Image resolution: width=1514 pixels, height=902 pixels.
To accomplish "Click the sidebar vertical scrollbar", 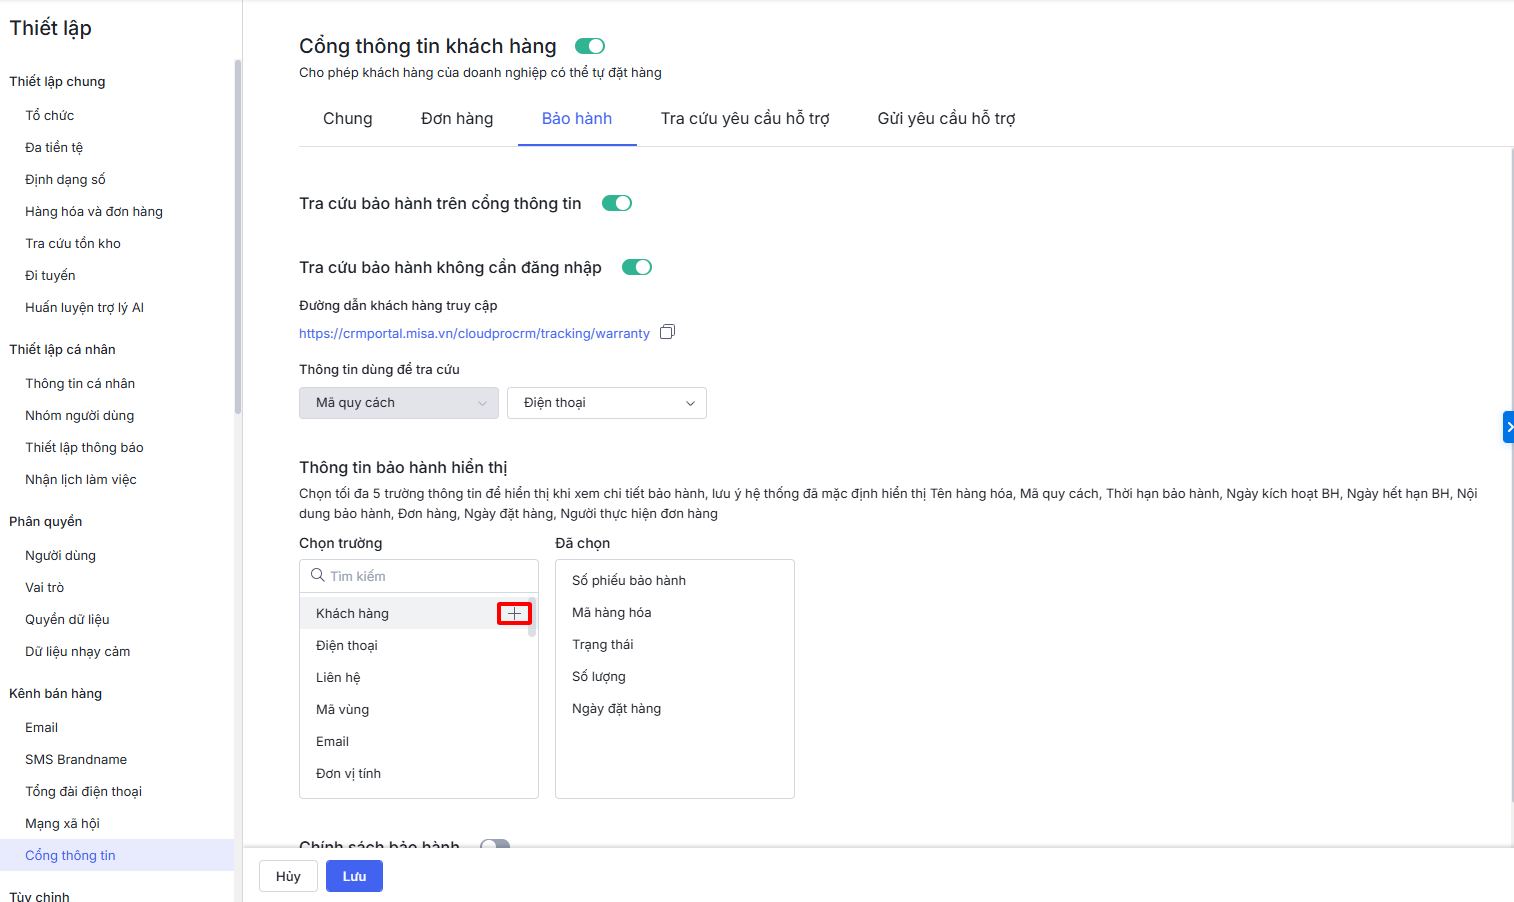I will (x=237, y=237).
